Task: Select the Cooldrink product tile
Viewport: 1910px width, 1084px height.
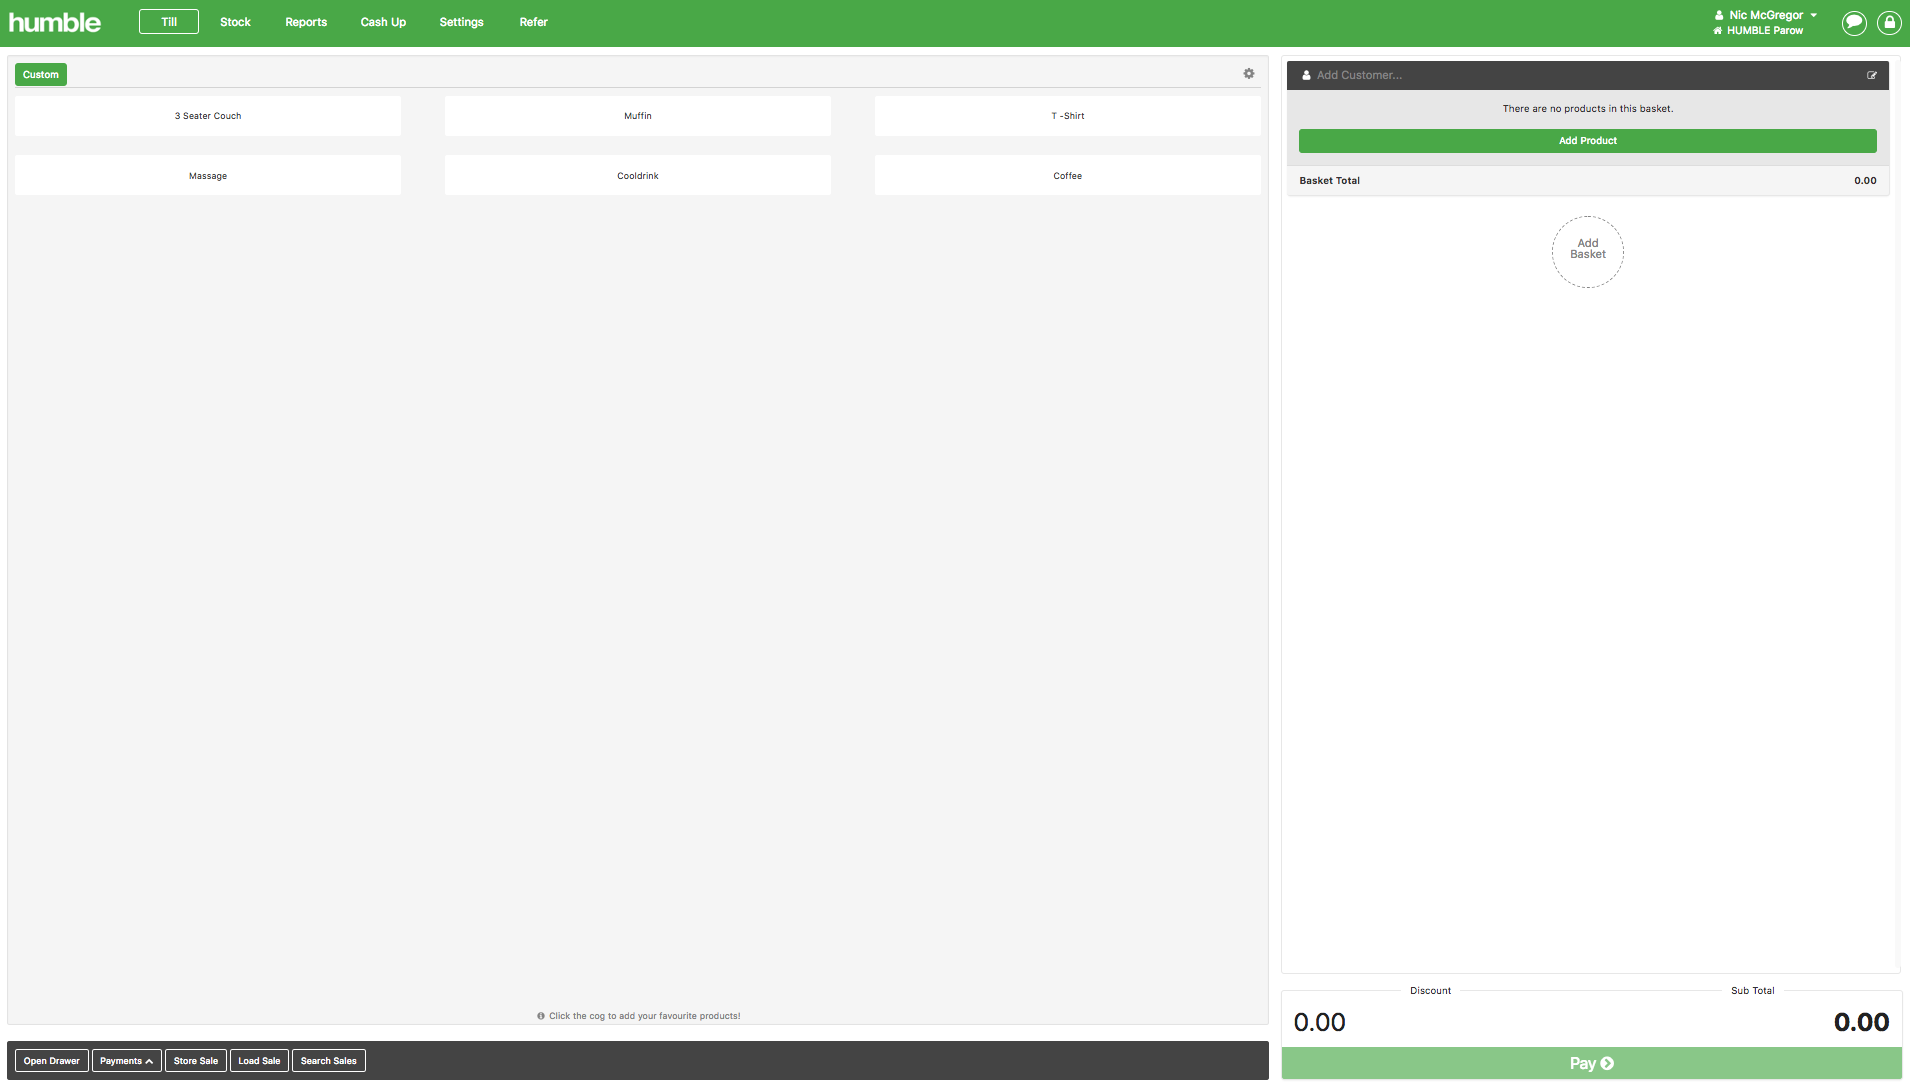Action: click(638, 176)
